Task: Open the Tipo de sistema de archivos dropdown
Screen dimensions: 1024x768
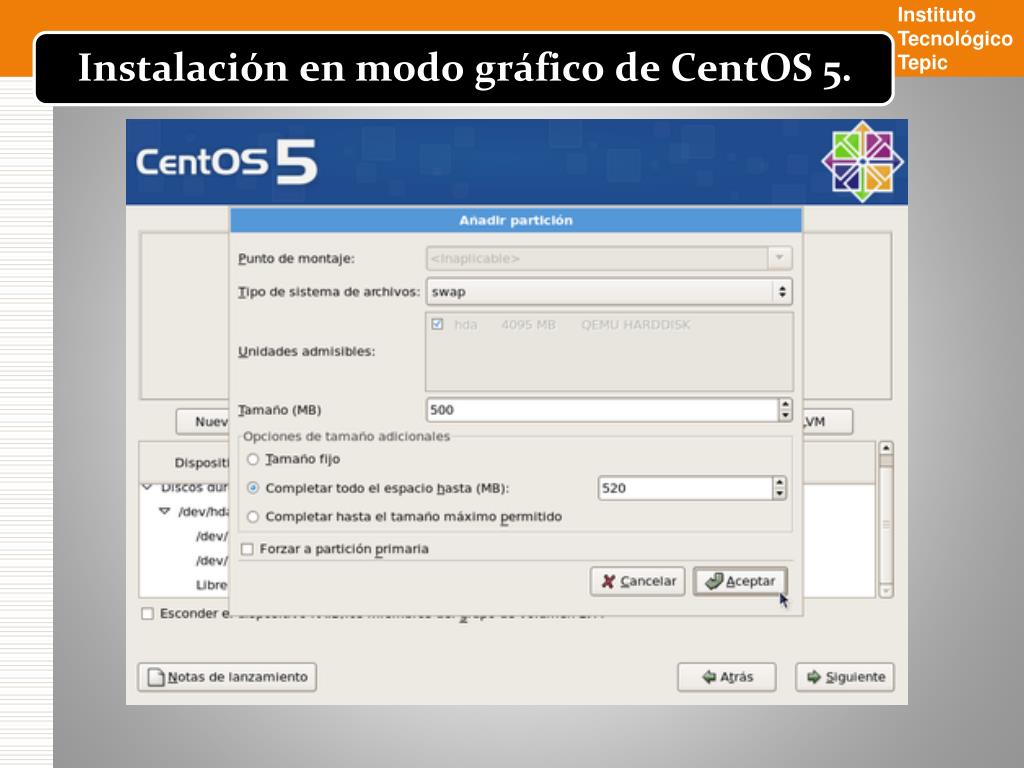Action: (x=609, y=292)
